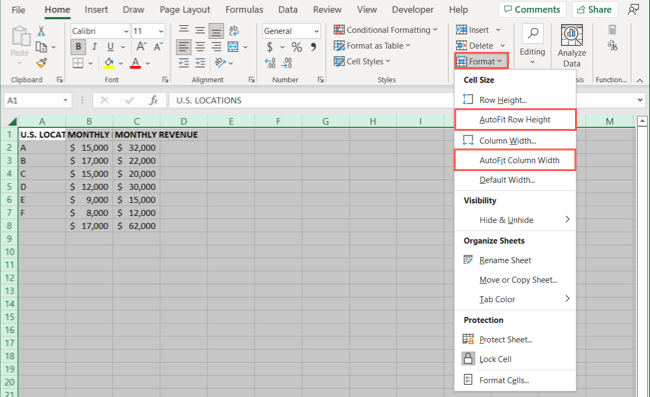The height and width of the screenshot is (397, 650).
Task: Click the Increase Decimal icon
Action: (270, 63)
